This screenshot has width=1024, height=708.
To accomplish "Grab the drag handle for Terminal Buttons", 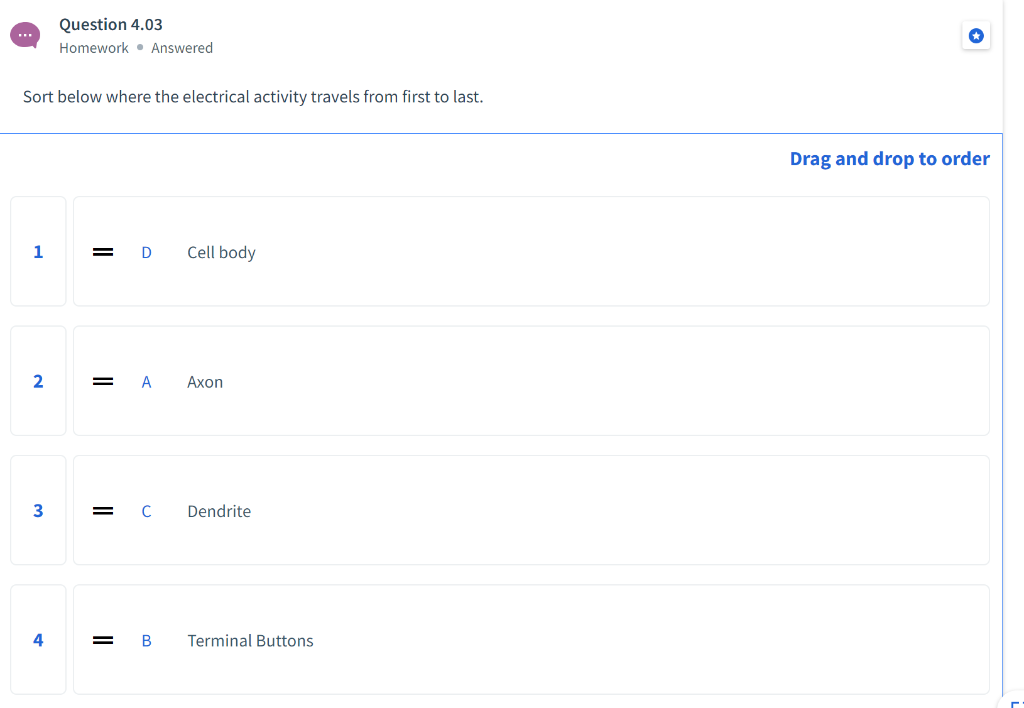I will pos(102,640).
